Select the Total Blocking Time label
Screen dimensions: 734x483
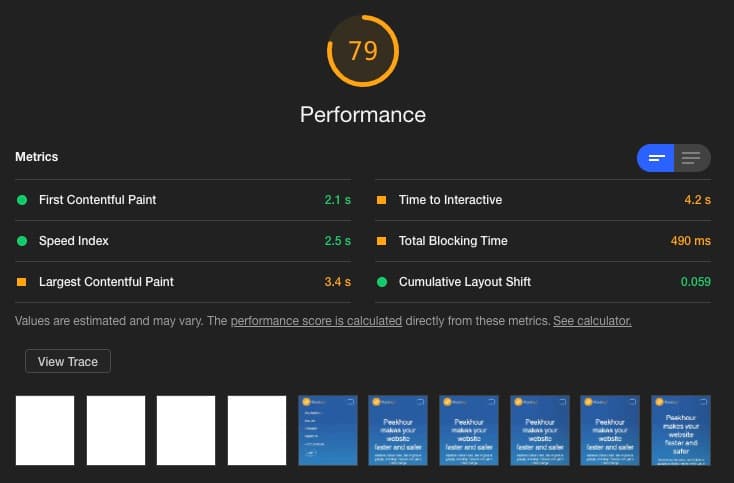[453, 241]
